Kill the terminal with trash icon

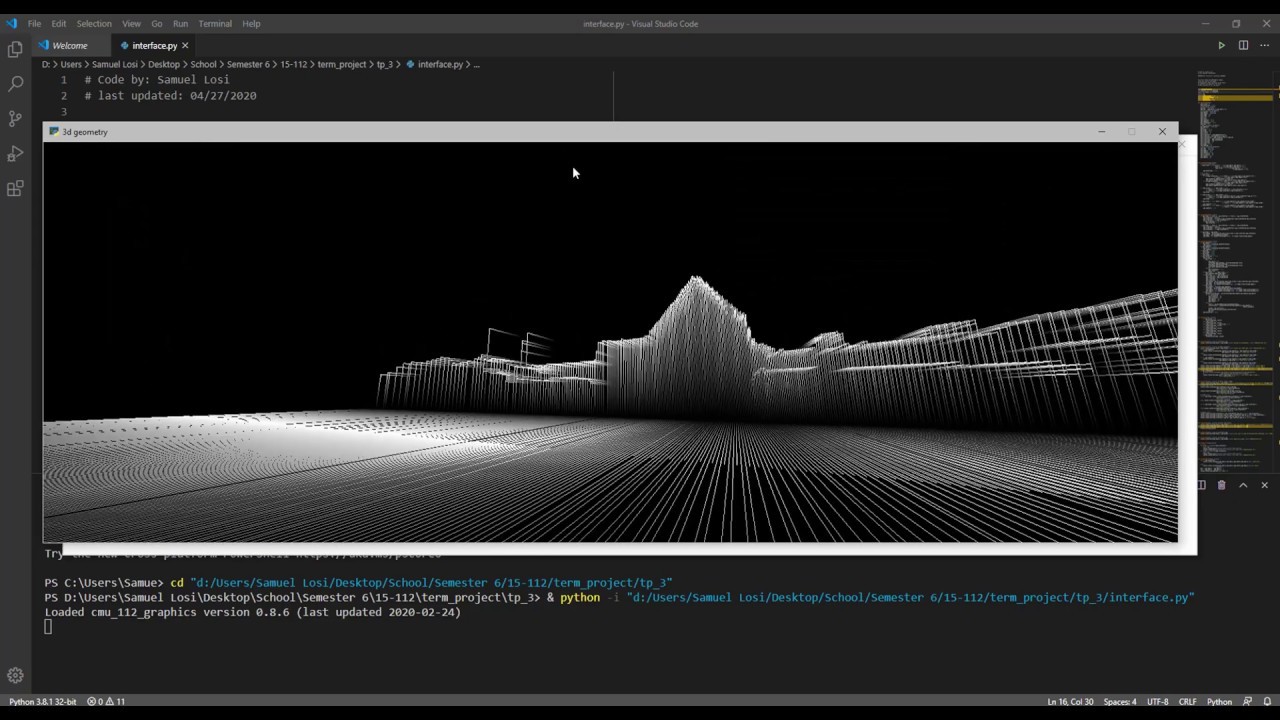(x=1221, y=485)
